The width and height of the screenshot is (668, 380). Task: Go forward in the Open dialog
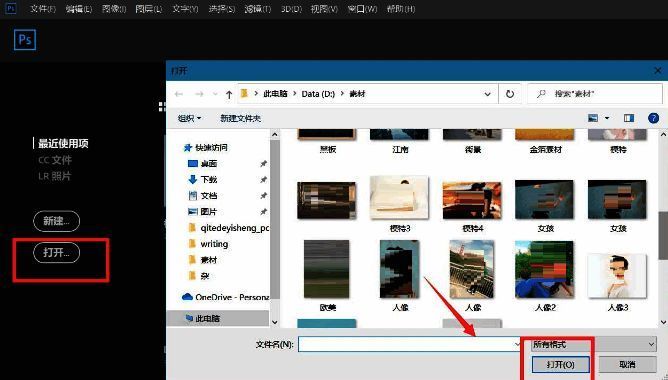[x=199, y=94]
